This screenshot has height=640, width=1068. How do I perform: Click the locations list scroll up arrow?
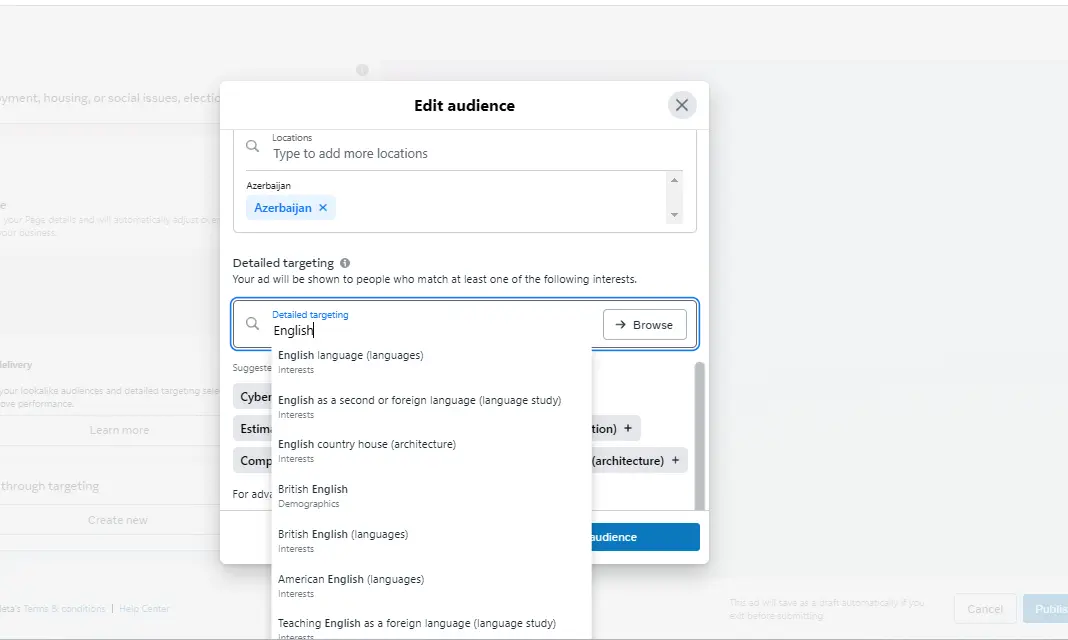point(674,180)
